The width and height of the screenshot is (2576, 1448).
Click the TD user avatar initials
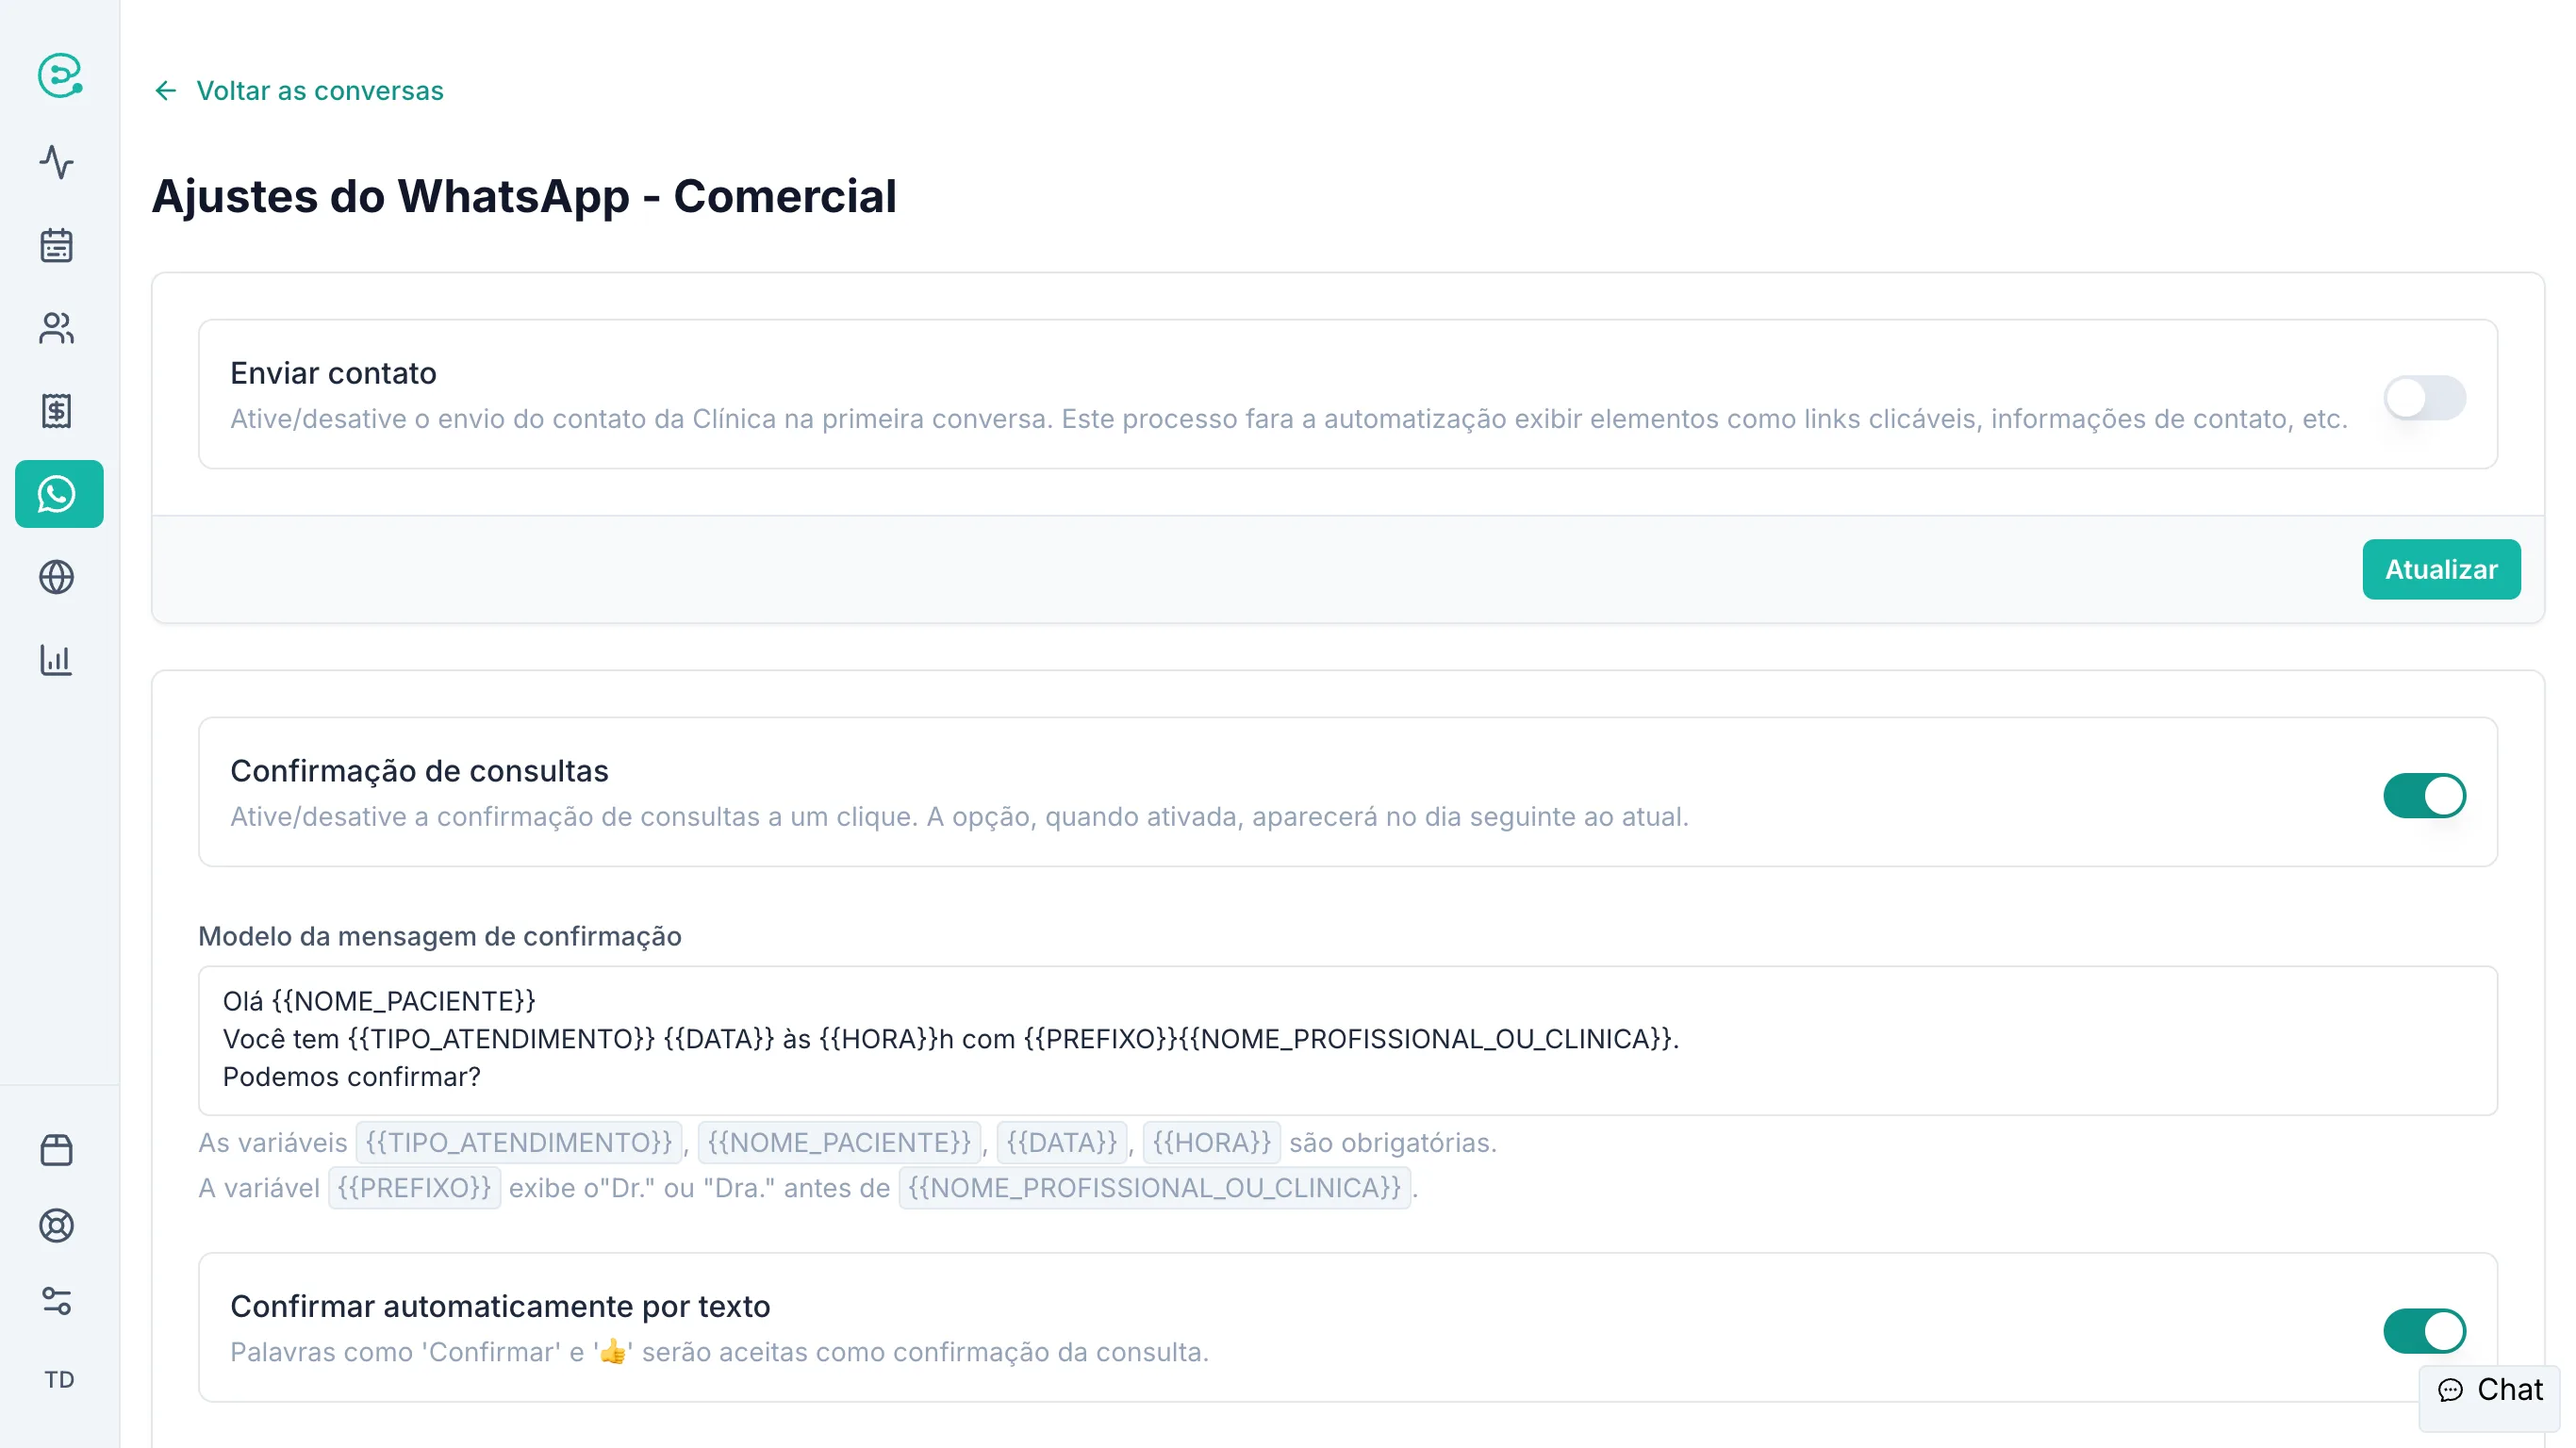pos(59,1380)
